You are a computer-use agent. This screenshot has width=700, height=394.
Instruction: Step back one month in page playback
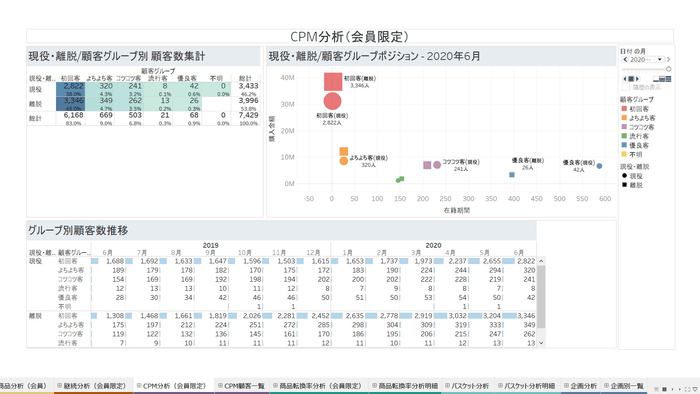coord(625,79)
